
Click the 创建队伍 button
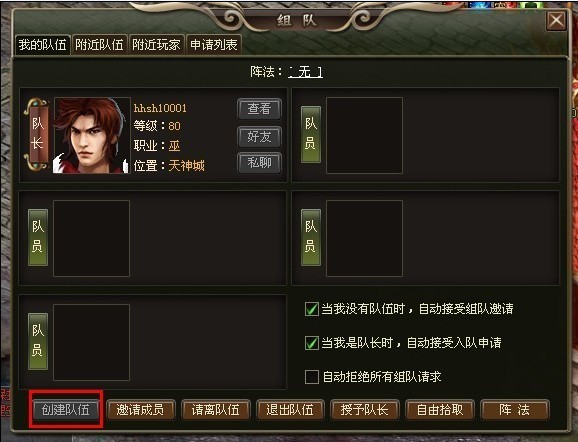[x=66, y=410]
